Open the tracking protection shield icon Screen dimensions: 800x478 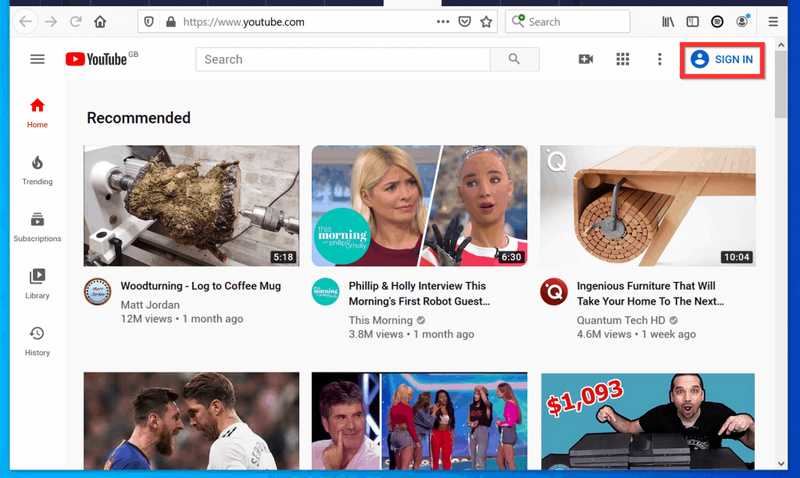point(148,22)
